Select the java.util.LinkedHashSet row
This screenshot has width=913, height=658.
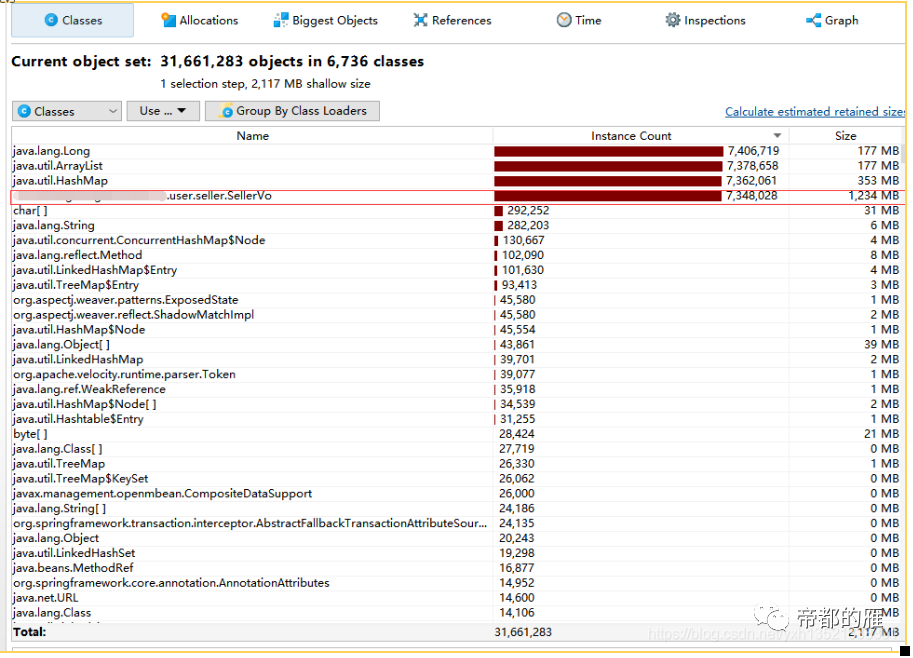coord(456,553)
